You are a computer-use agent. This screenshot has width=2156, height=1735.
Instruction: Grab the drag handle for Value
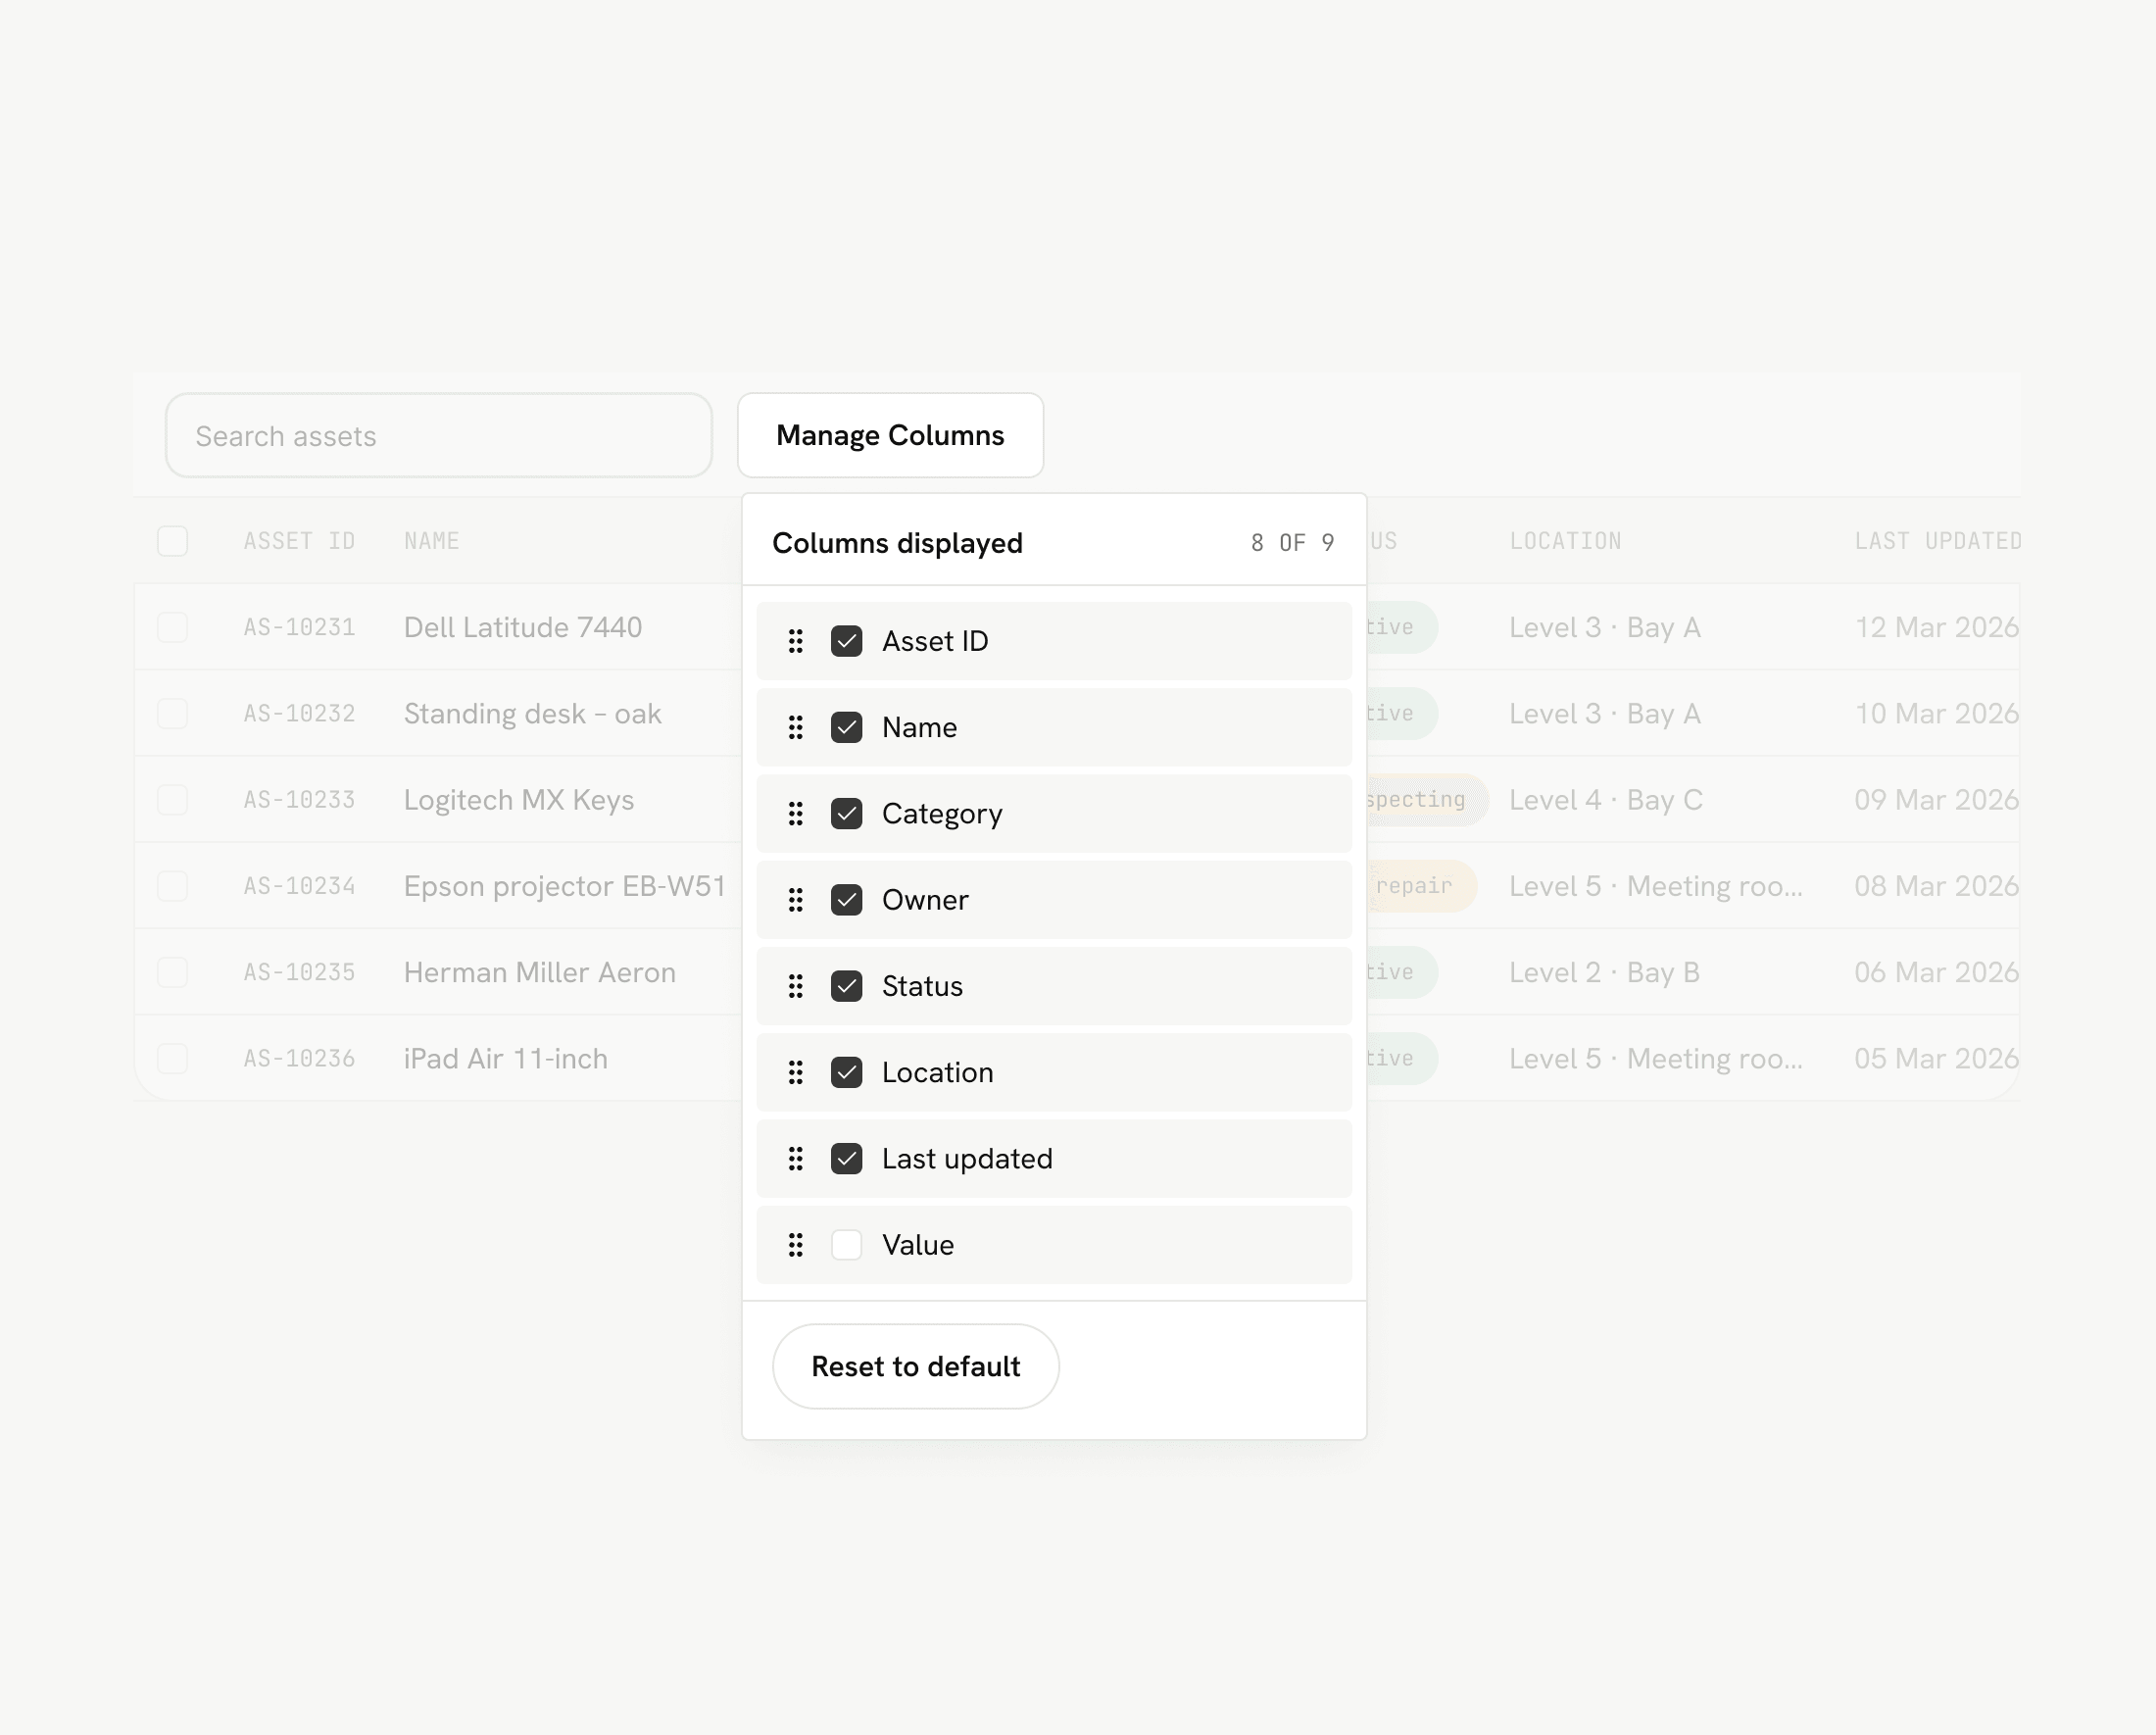point(795,1245)
